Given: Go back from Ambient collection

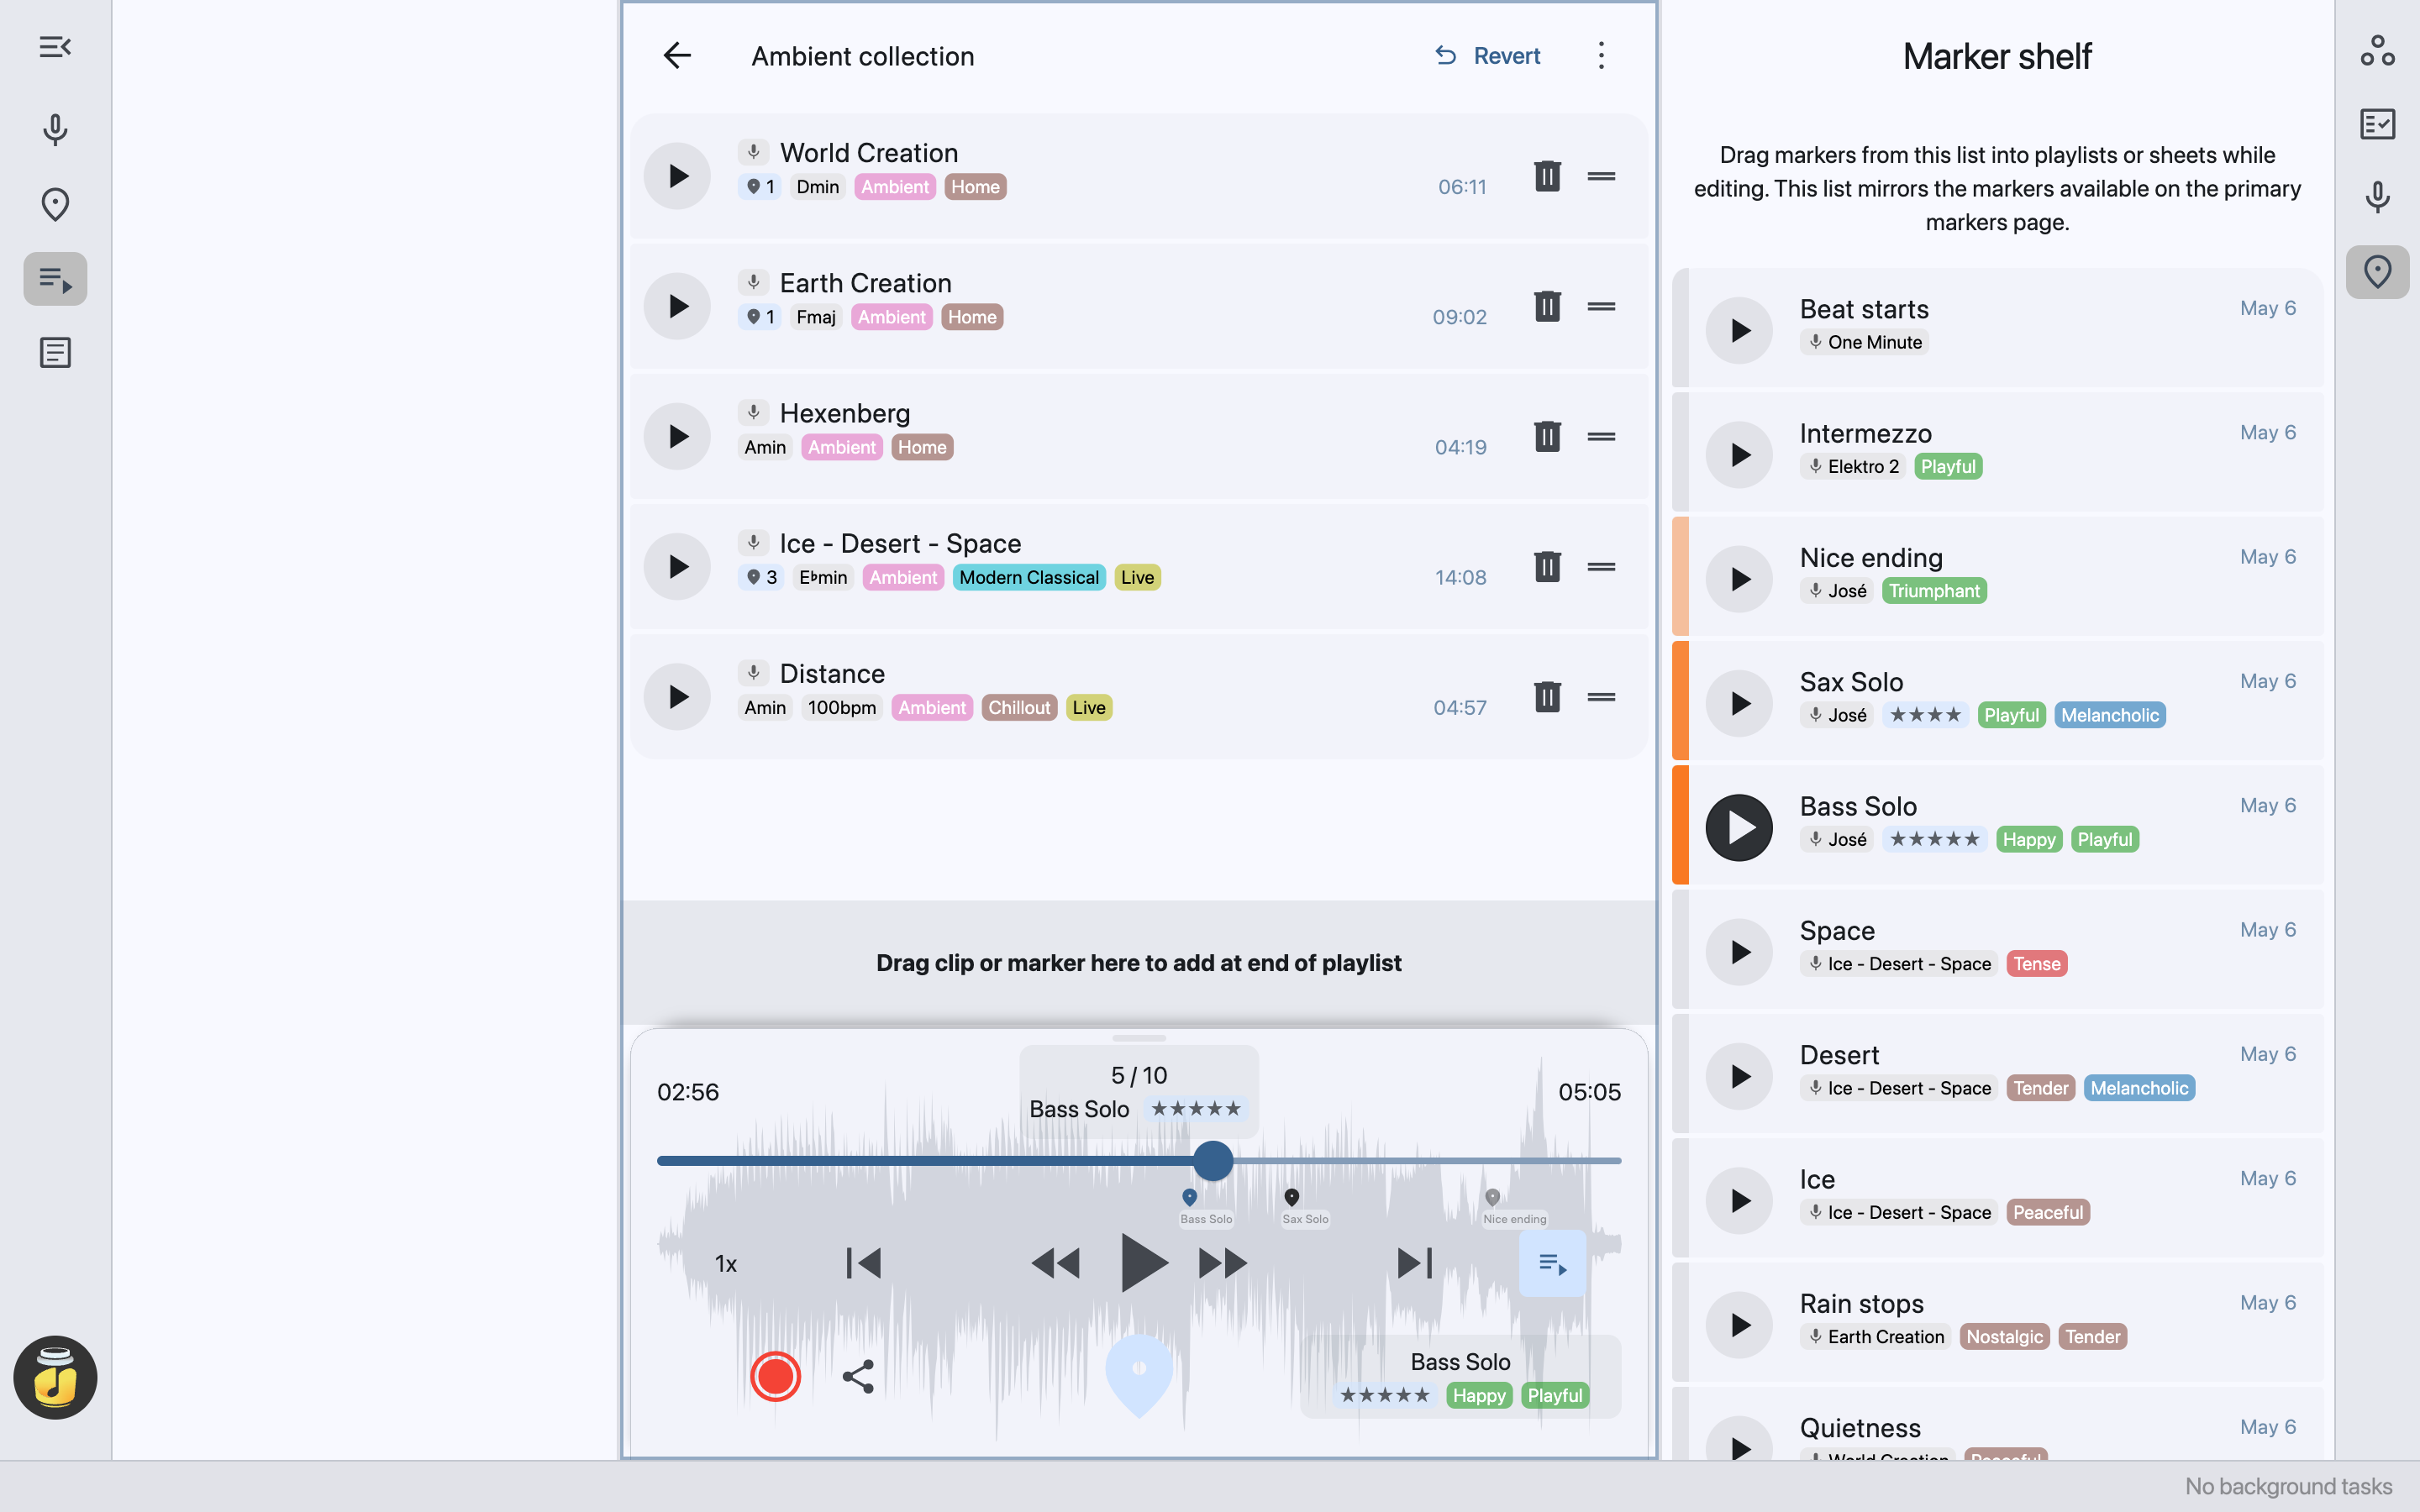Looking at the screenshot, I should 678,56.
